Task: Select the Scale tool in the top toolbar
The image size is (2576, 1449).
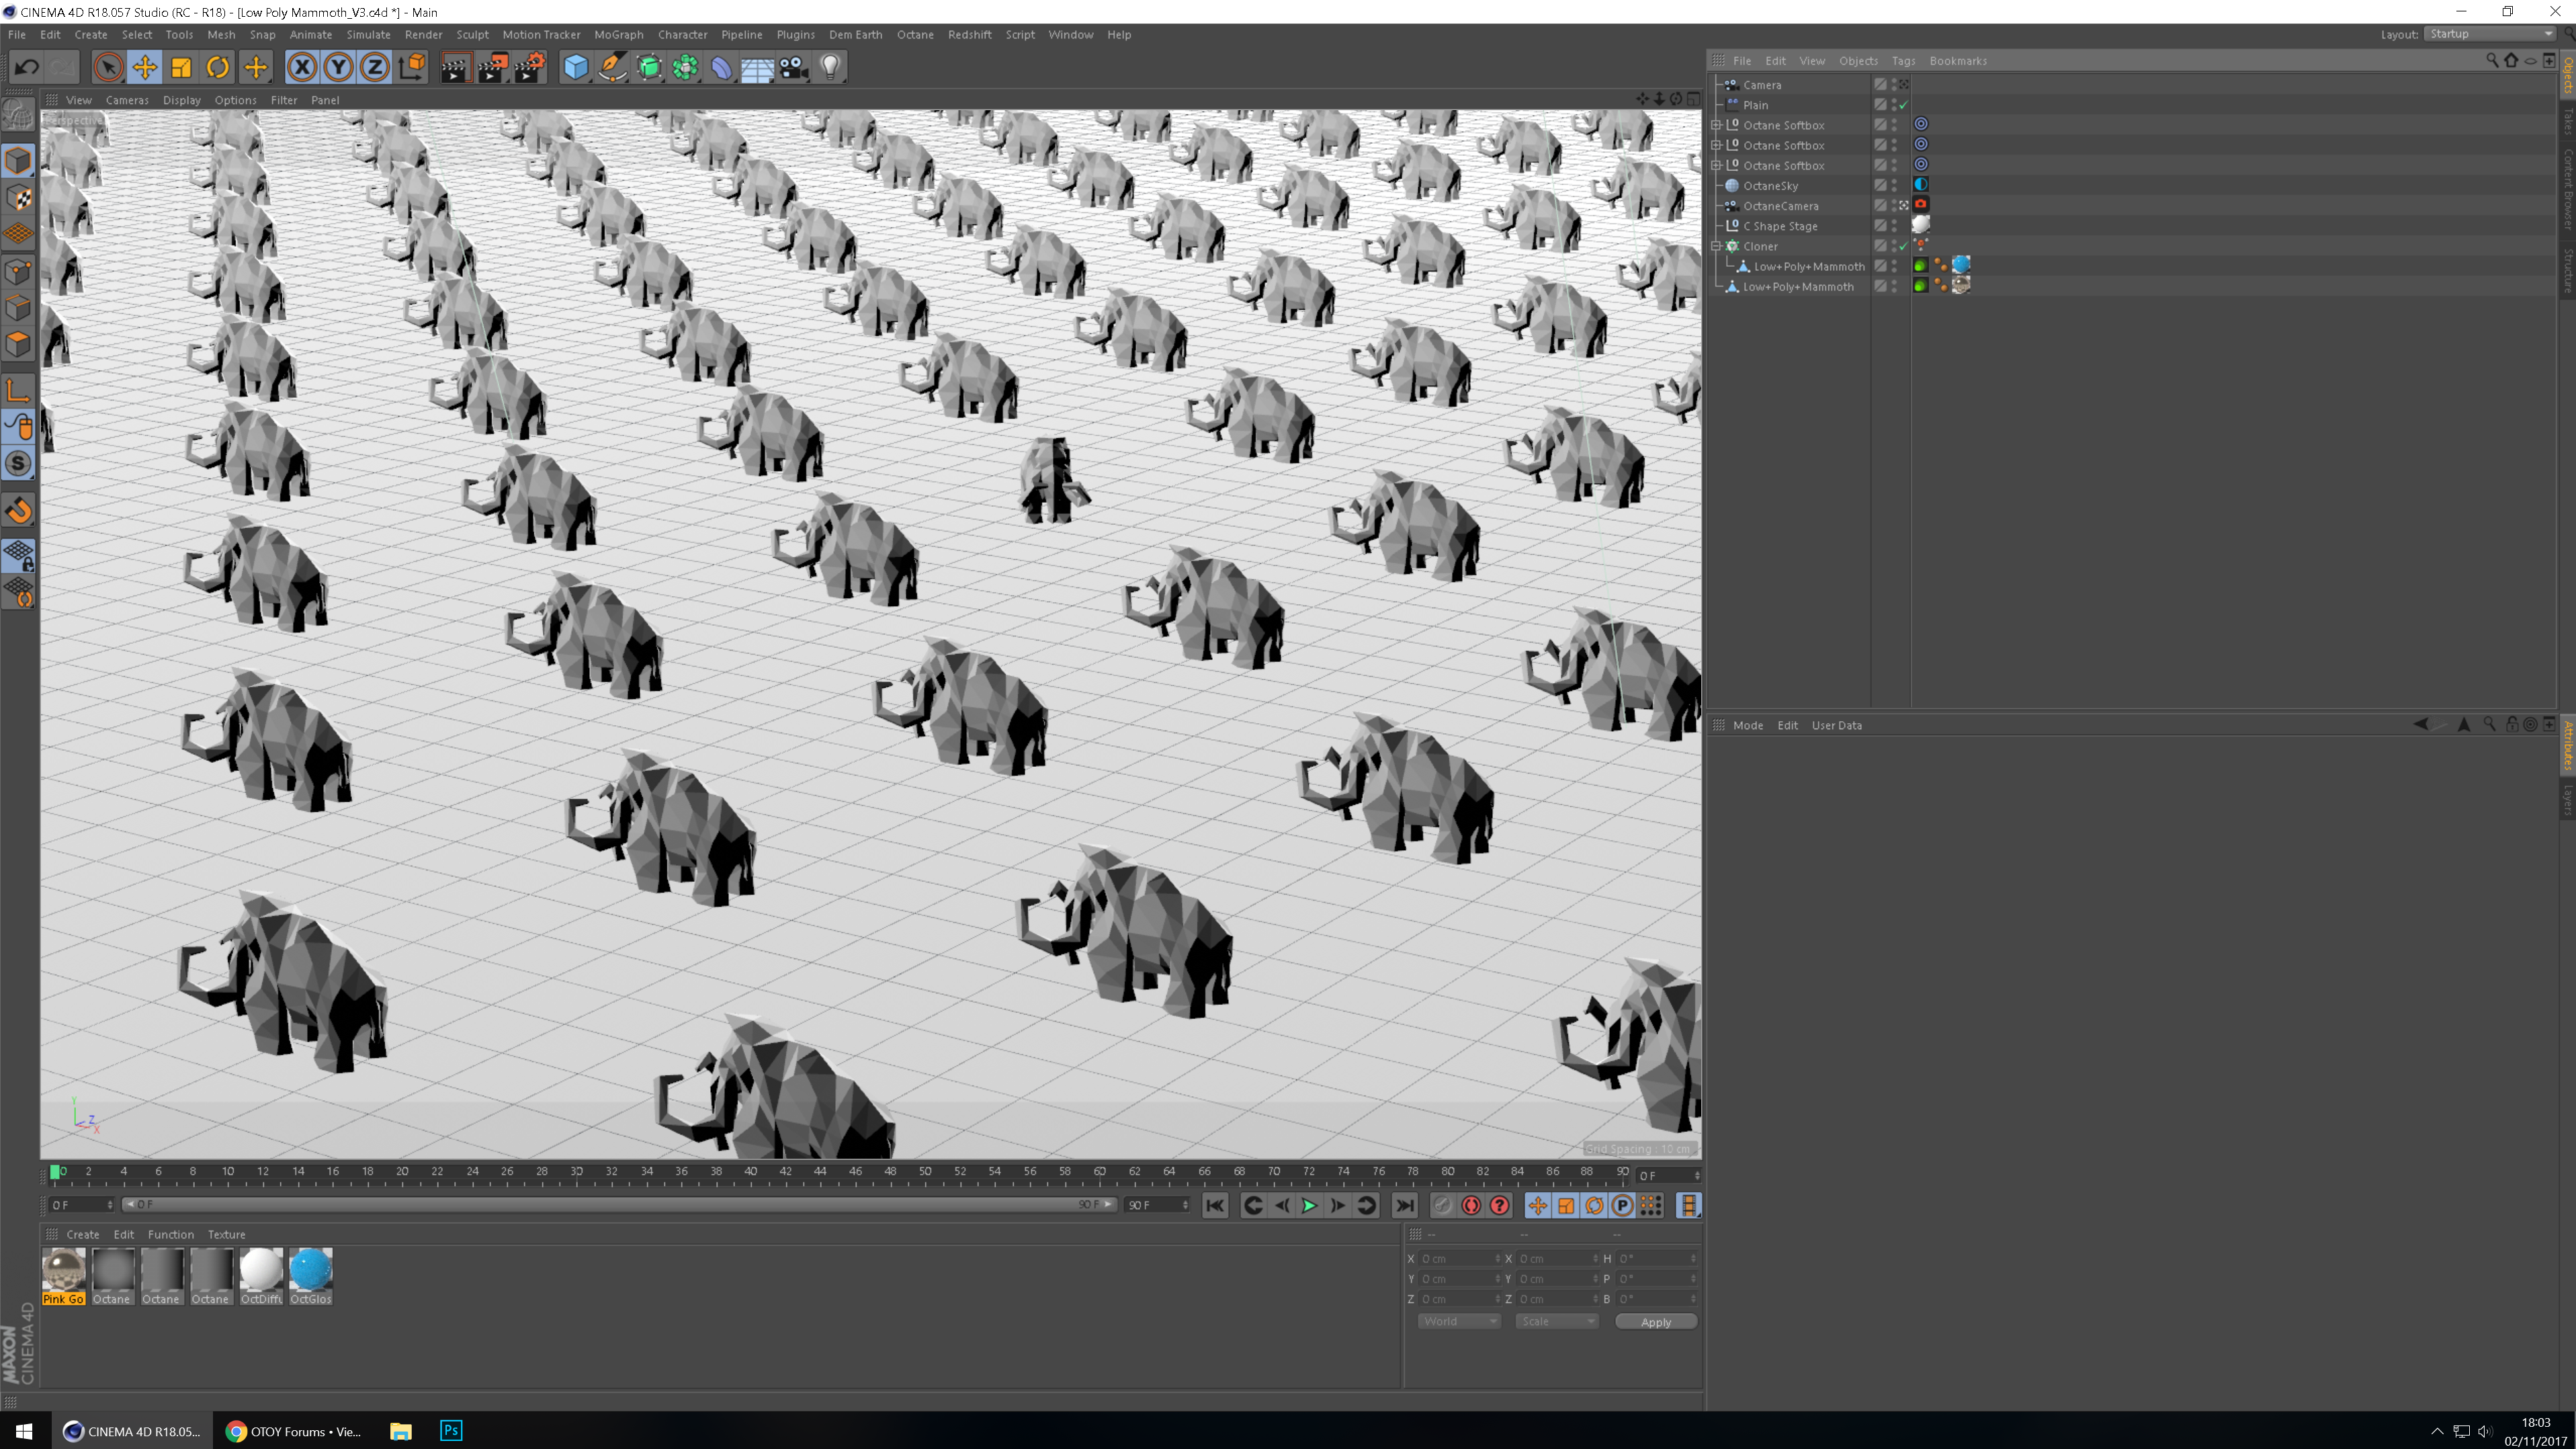Action: [181, 67]
